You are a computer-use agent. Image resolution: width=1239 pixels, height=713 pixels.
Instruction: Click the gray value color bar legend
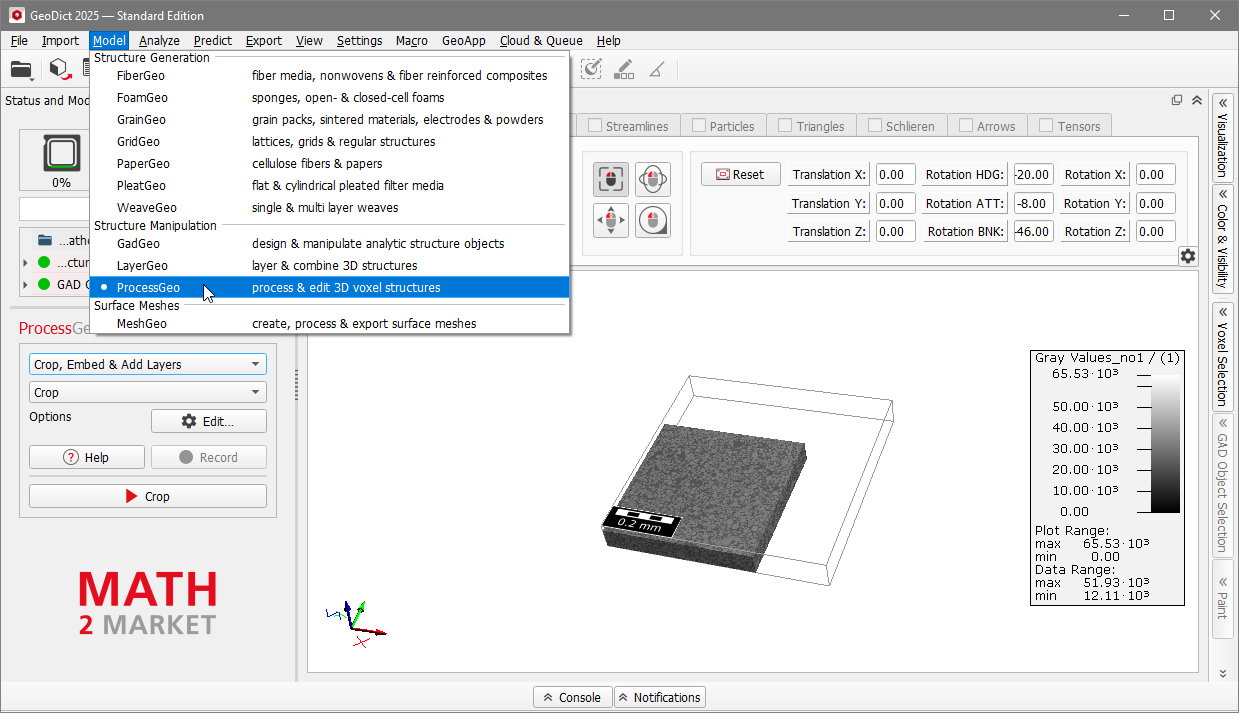(1165, 441)
